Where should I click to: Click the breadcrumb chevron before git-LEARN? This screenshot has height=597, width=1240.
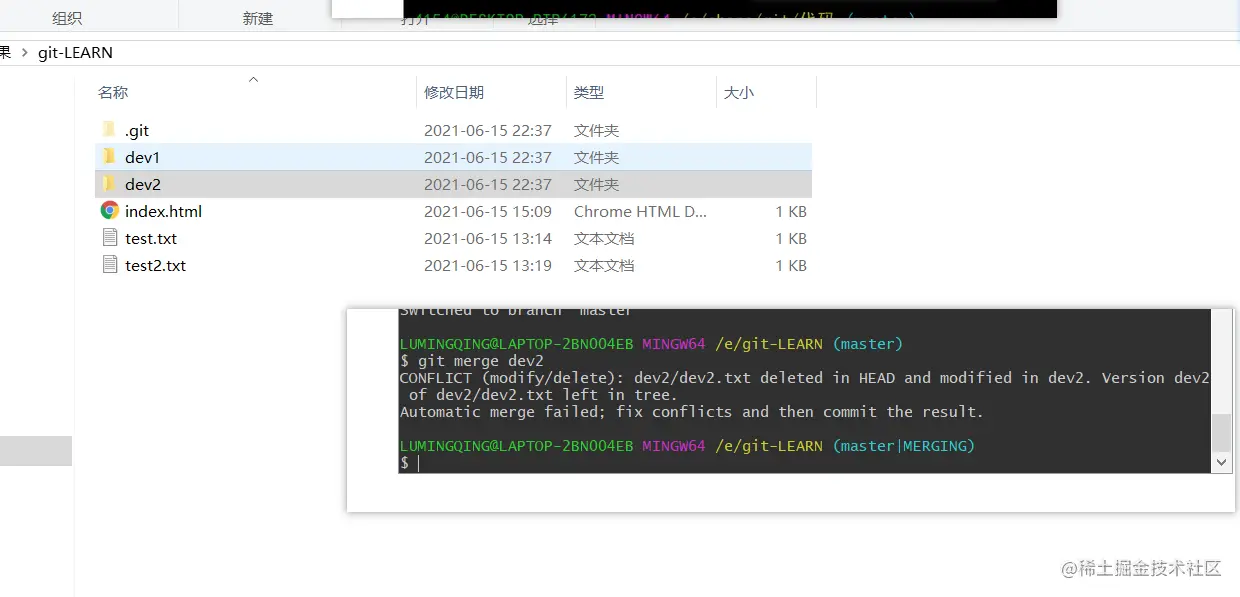point(24,52)
